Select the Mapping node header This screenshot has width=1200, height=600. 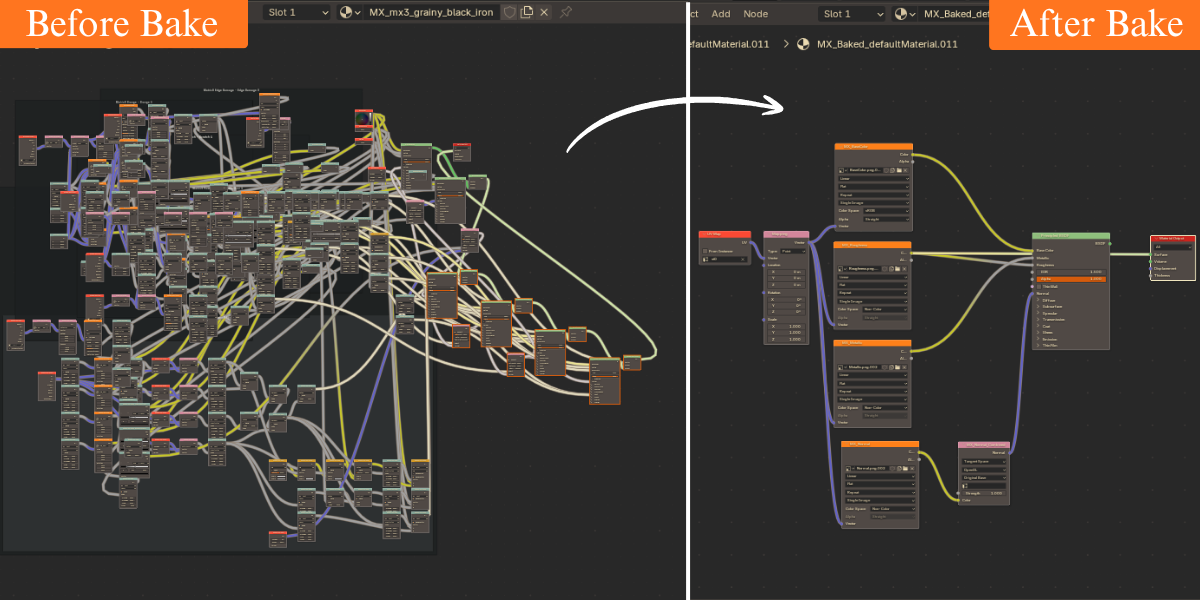pyautogui.click(x=786, y=234)
